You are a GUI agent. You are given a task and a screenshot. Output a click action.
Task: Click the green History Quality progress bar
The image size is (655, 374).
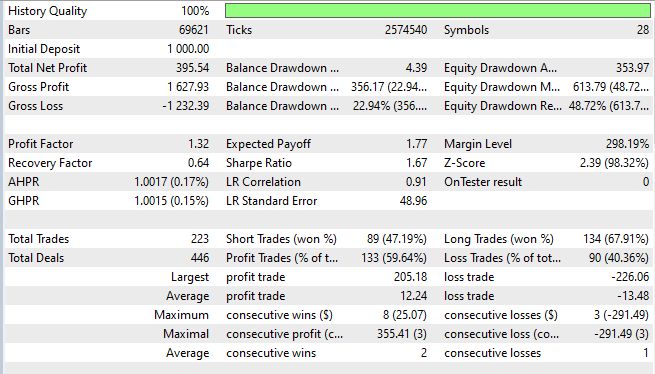pos(437,11)
